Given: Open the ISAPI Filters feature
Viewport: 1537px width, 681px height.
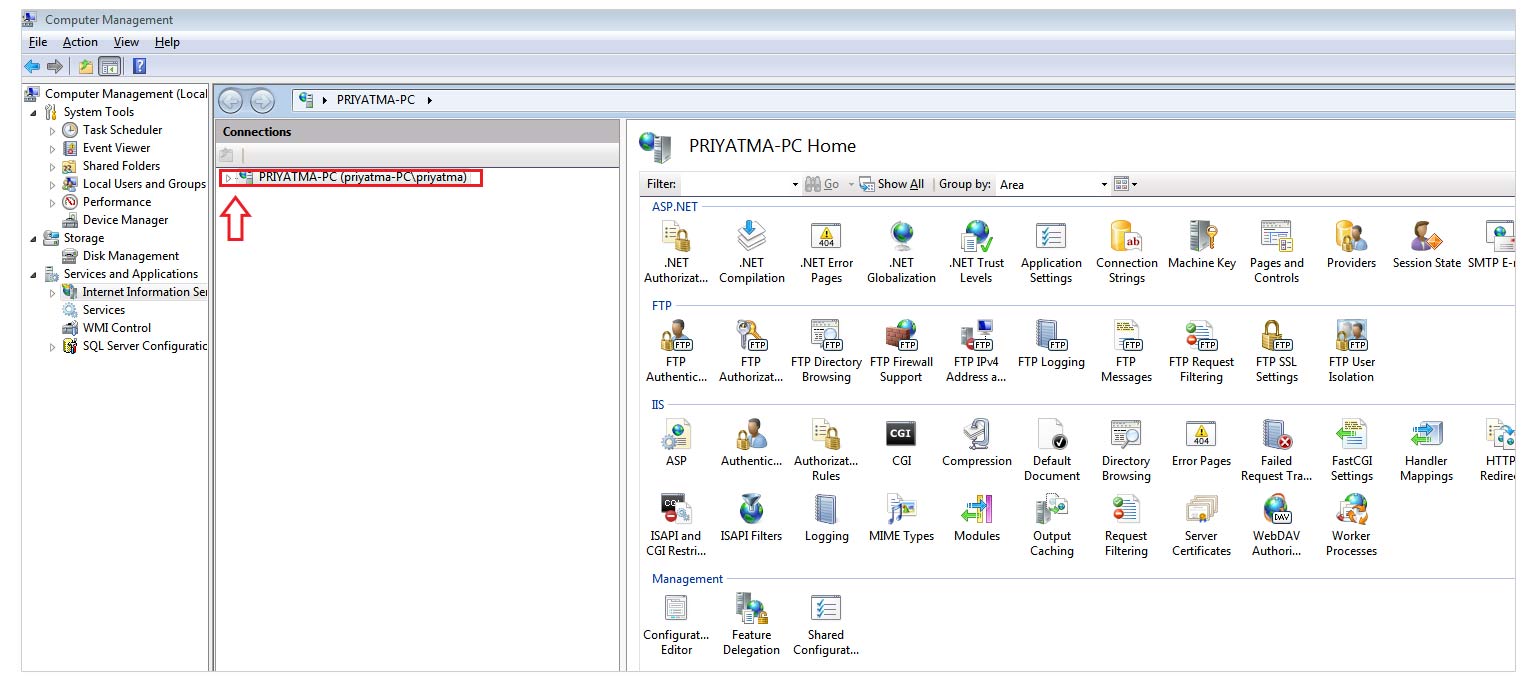Looking at the screenshot, I should pos(751,518).
